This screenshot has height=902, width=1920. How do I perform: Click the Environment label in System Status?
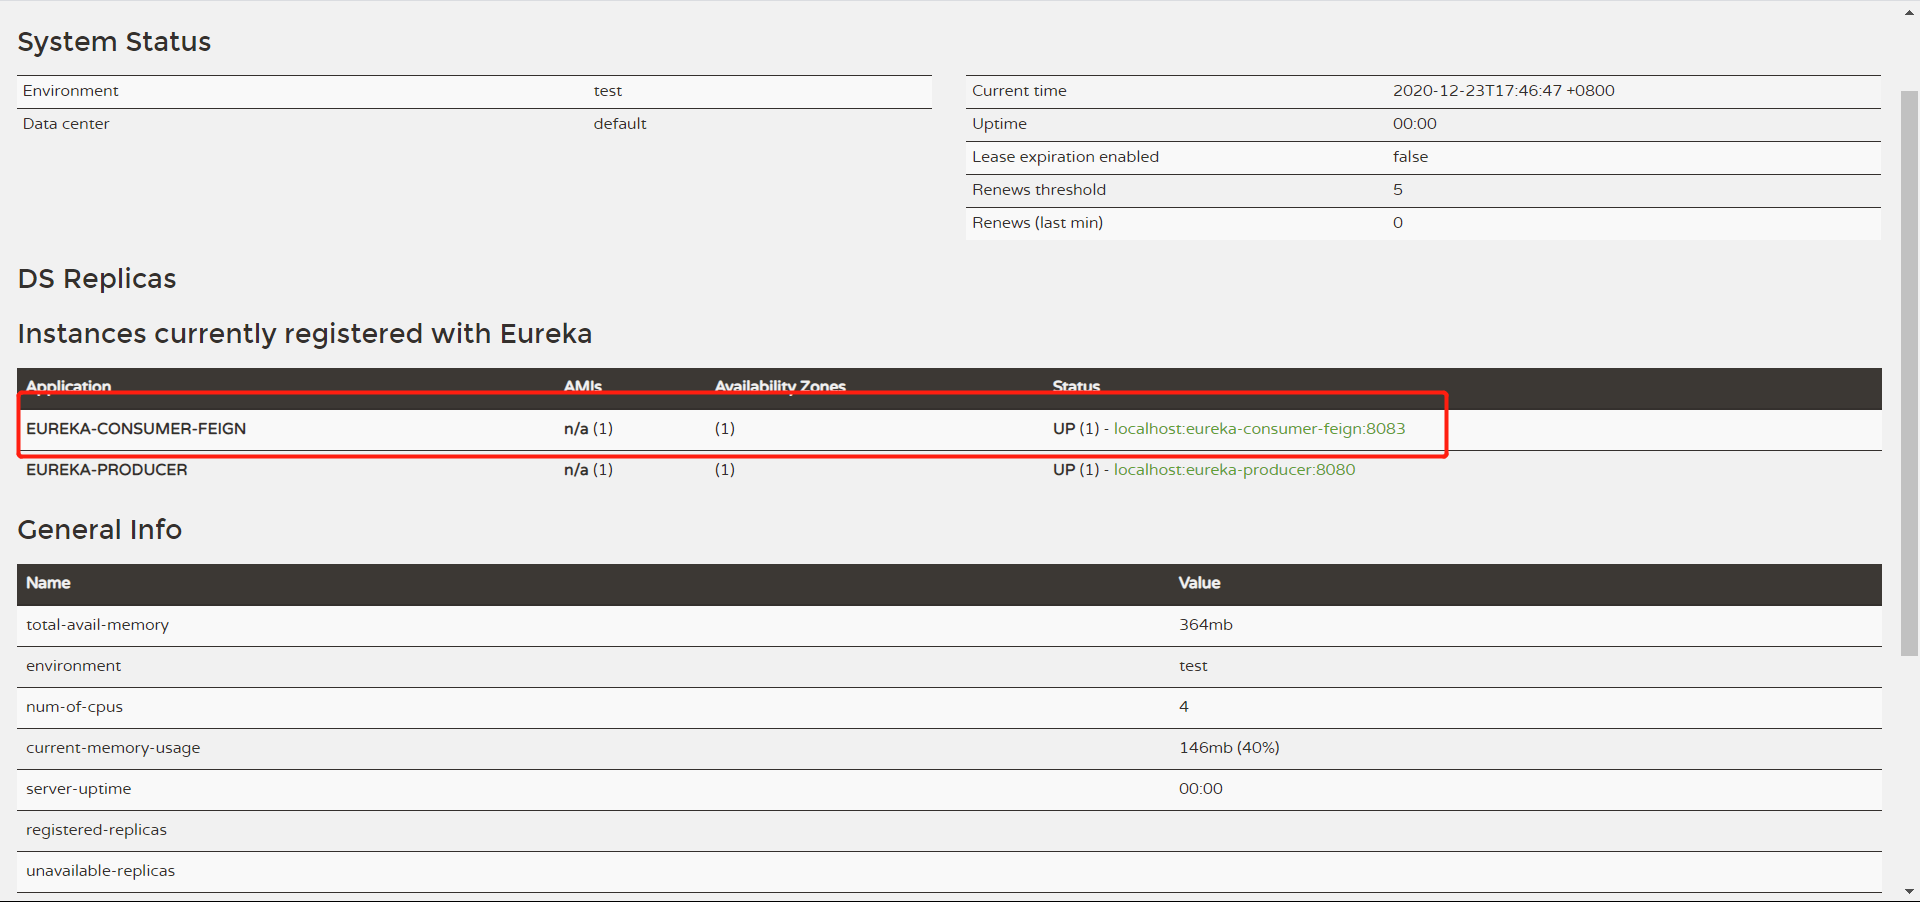point(70,90)
